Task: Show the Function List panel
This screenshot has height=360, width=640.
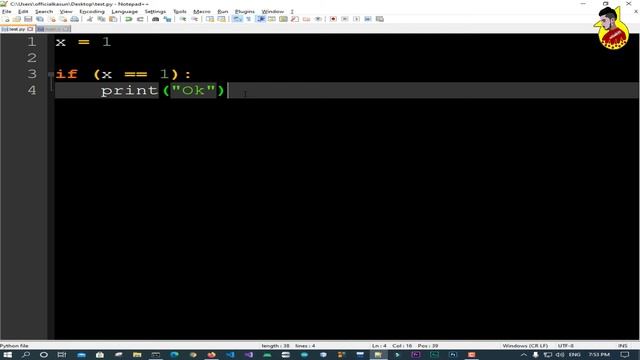Action: tap(295, 19)
